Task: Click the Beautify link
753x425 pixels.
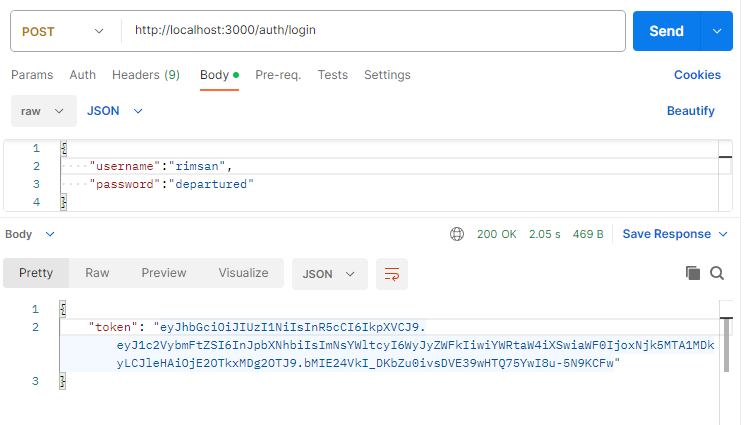Action: tap(691, 111)
